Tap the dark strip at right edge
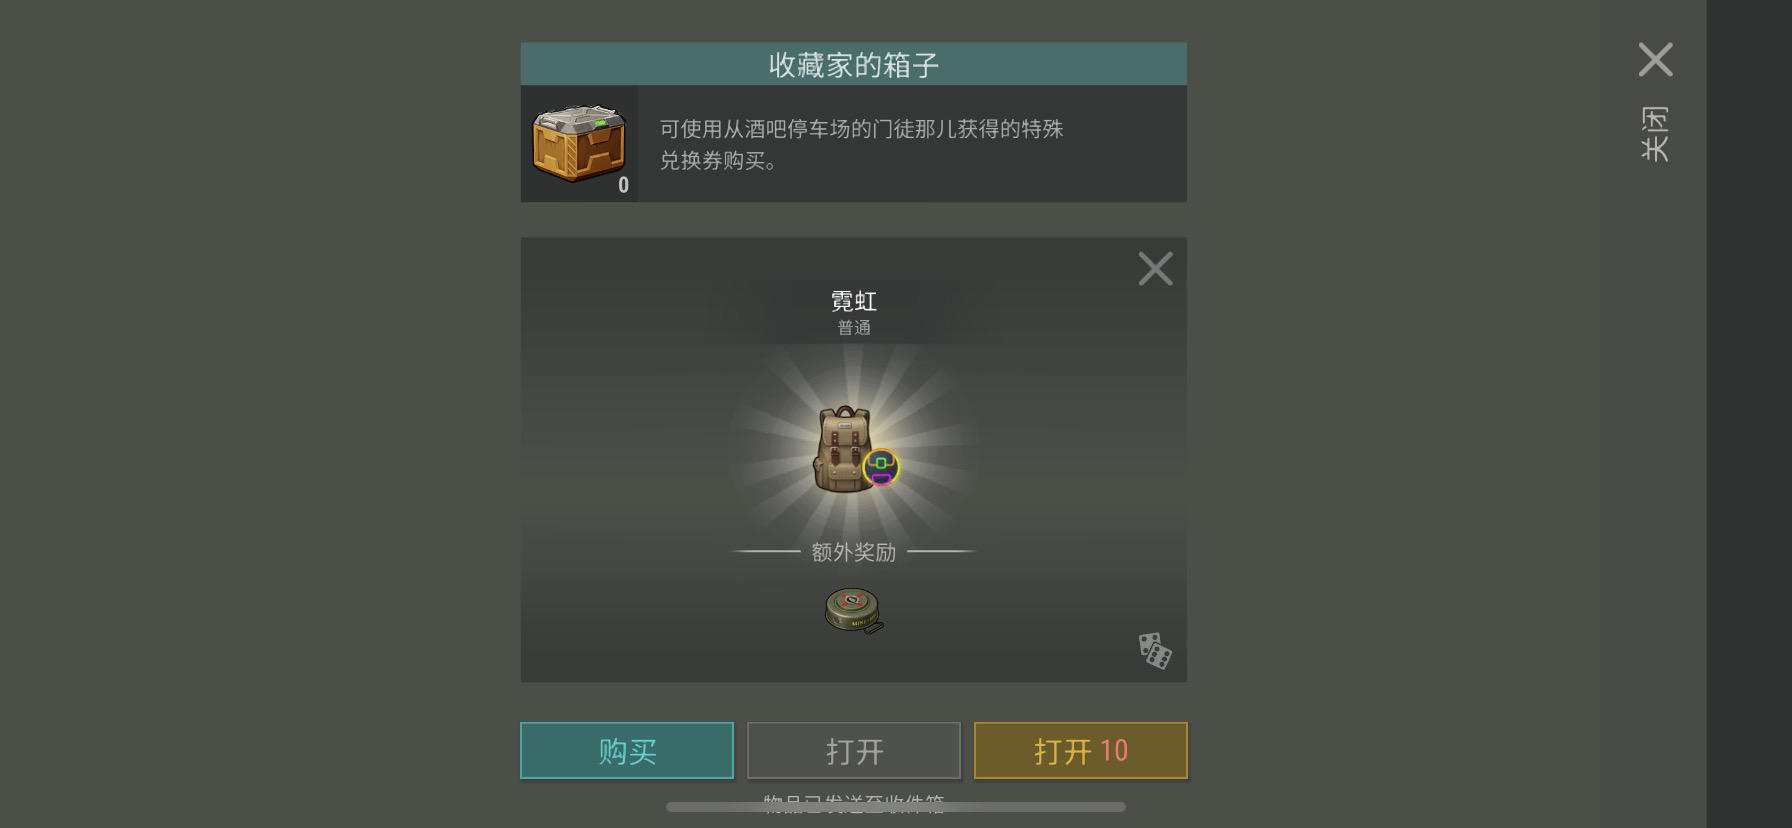The width and height of the screenshot is (1792, 828). pyautogui.click(x=1749, y=414)
